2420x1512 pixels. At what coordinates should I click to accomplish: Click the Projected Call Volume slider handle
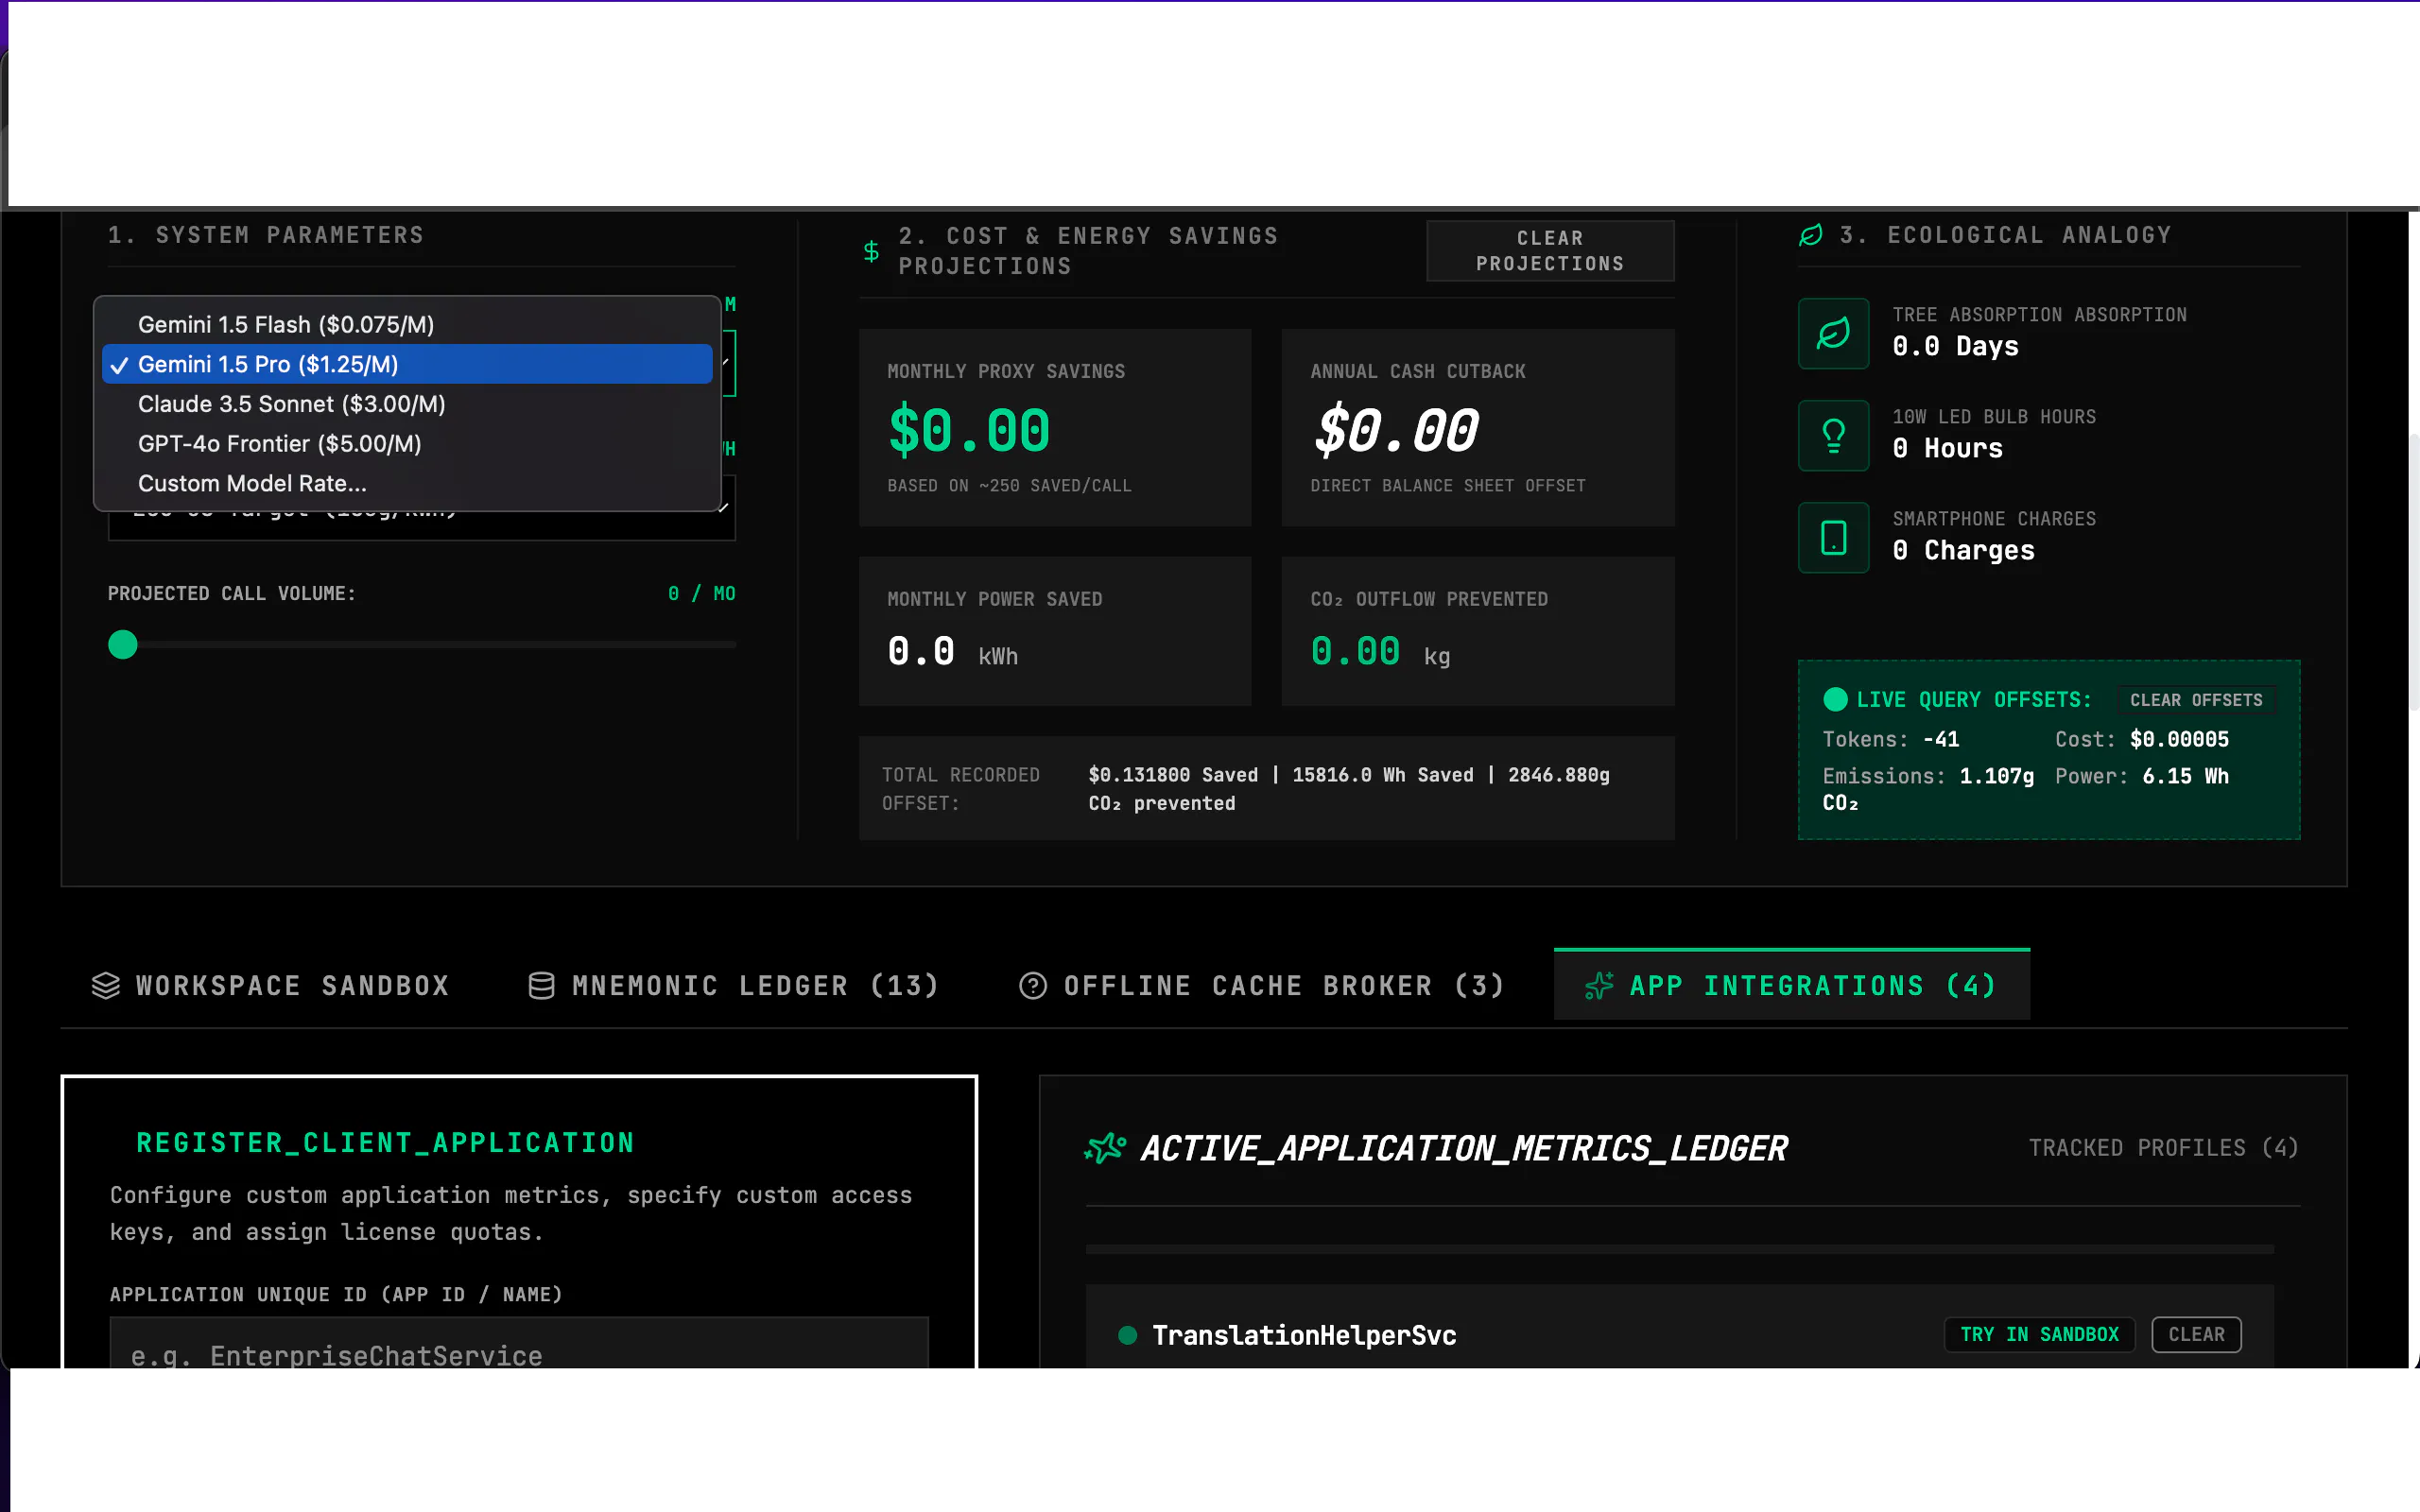(x=123, y=645)
